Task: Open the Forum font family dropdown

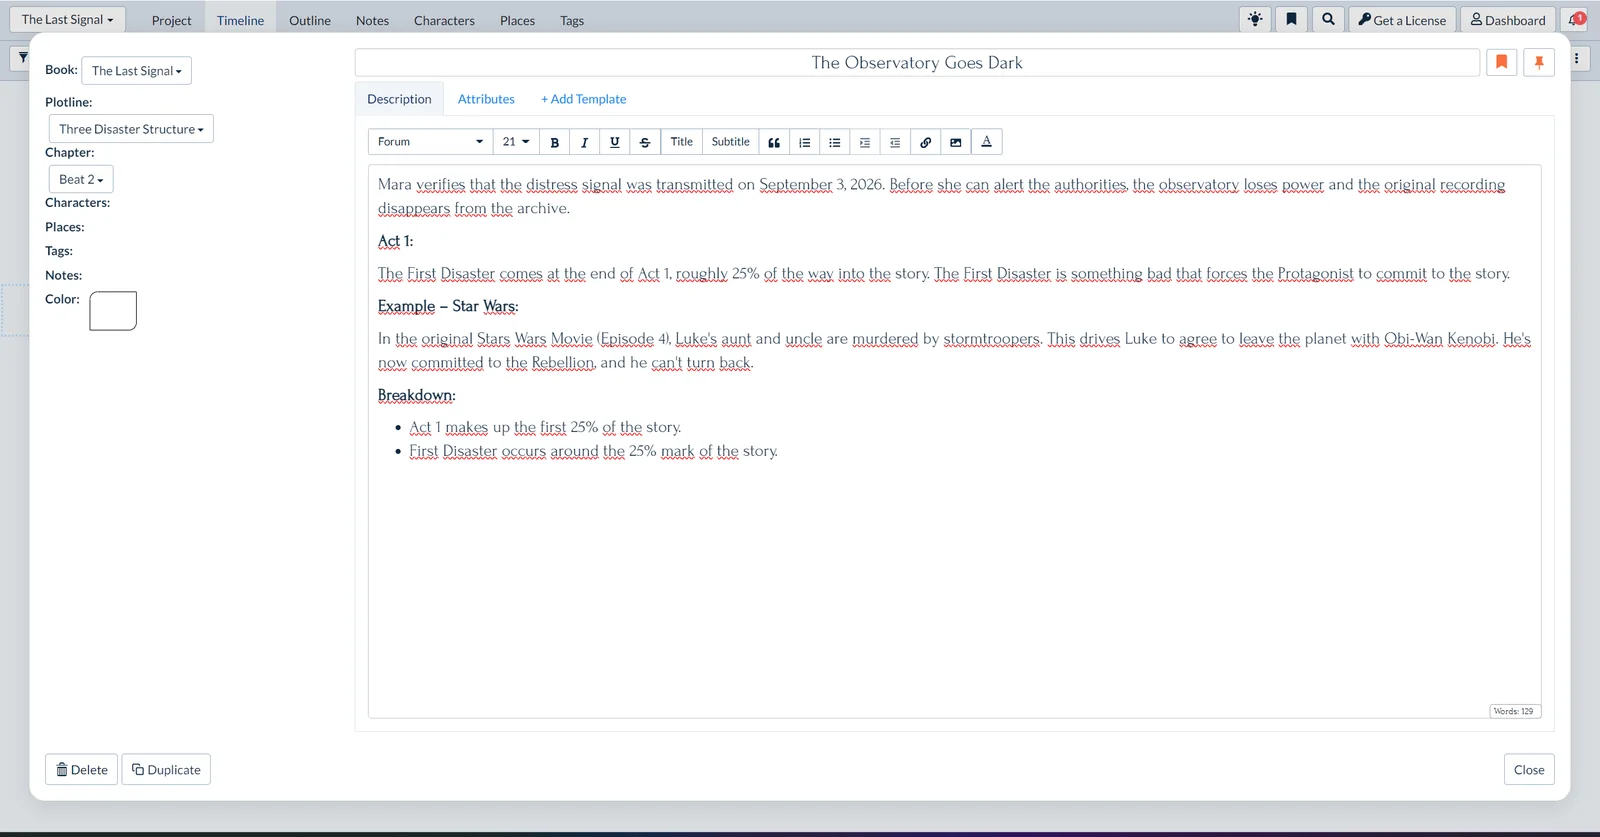Action: [431, 142]
